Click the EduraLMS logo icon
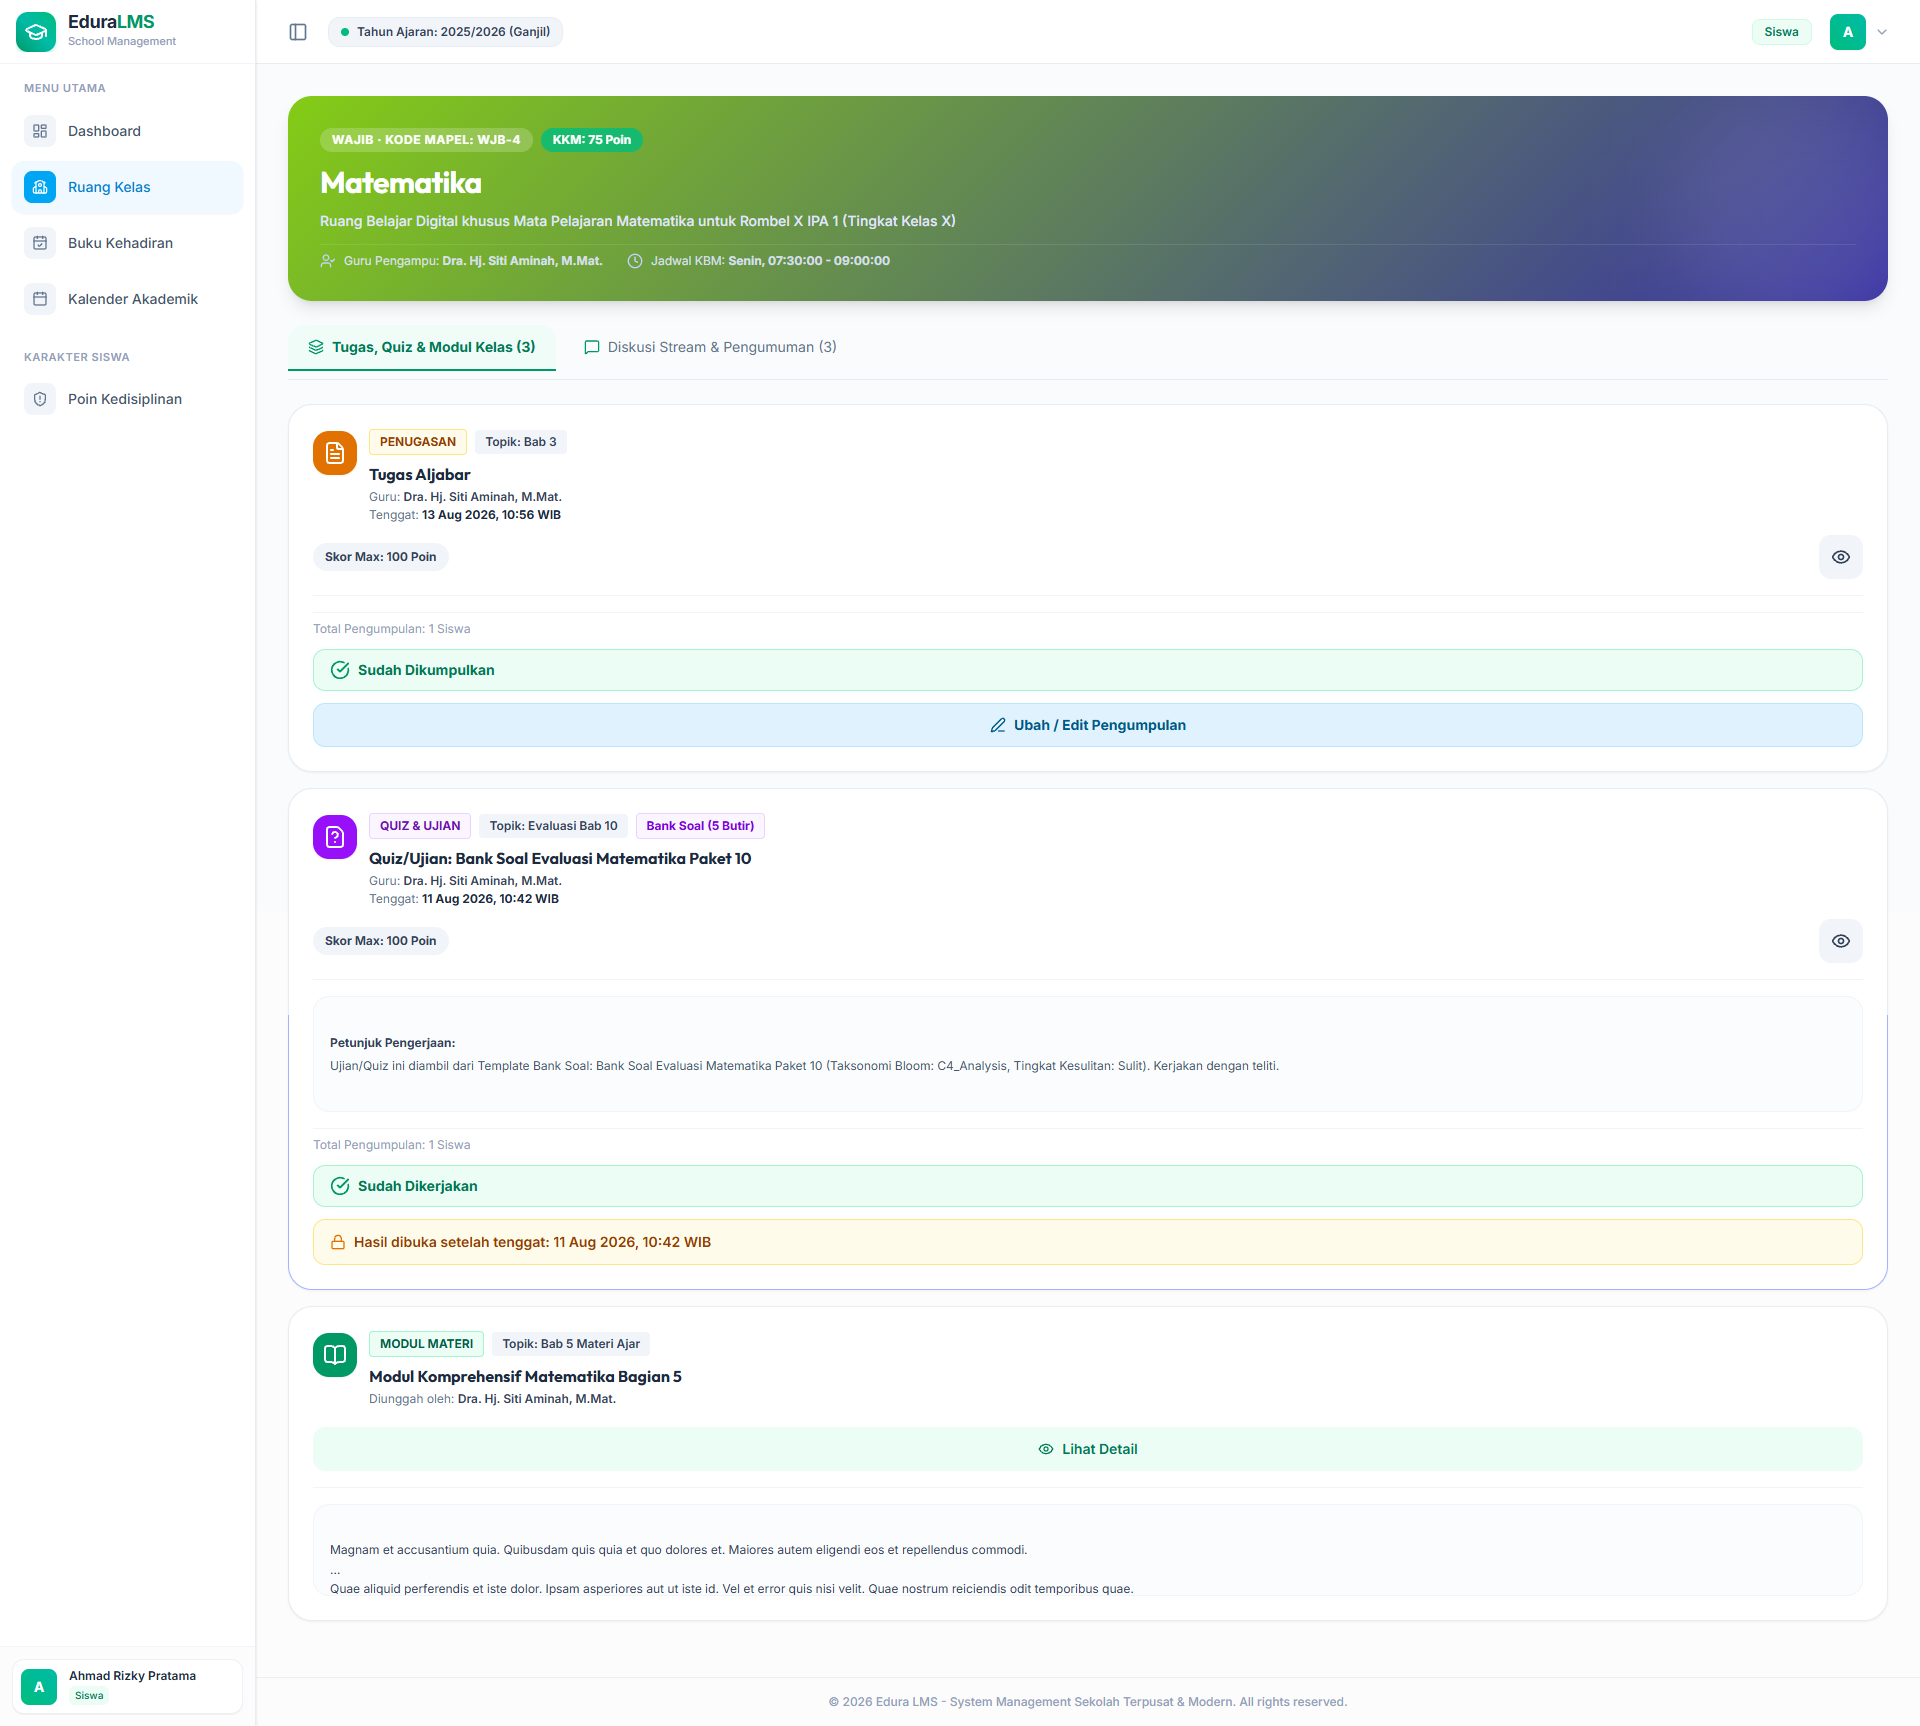The width and height of the screenshot is (1920, 1726). 36,32
